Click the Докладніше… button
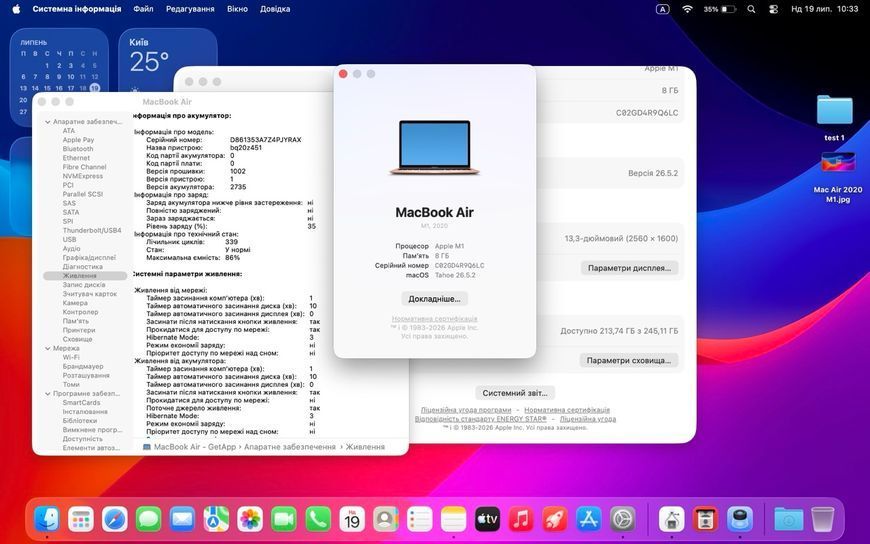 (x=434, y=299)
